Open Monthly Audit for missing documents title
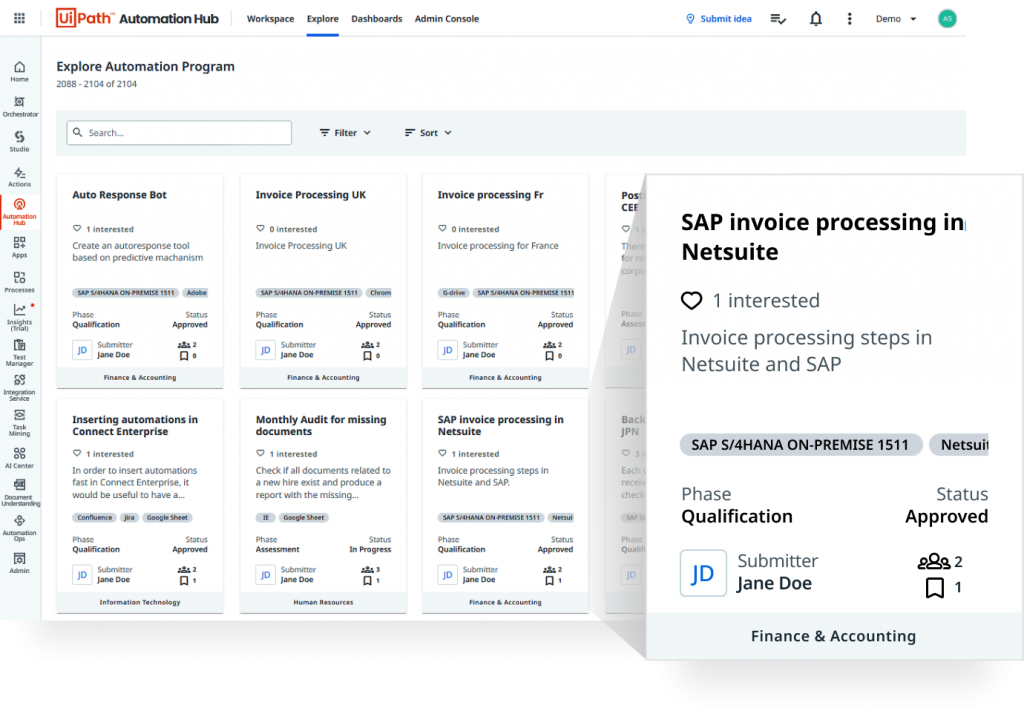The image size is (1024, 720). pos(321,425)
